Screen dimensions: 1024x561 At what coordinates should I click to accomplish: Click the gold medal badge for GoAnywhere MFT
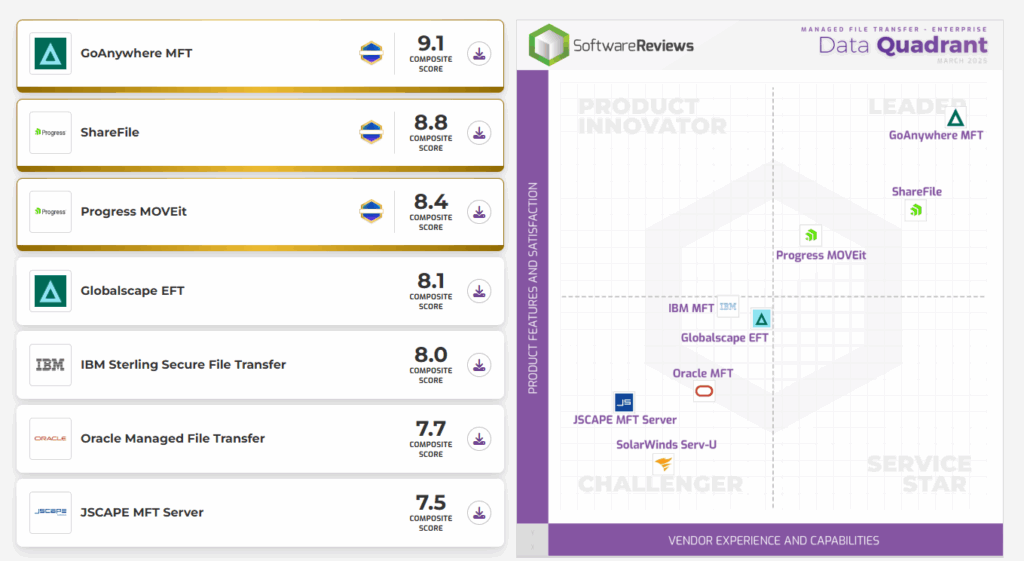tap(371, 53)
